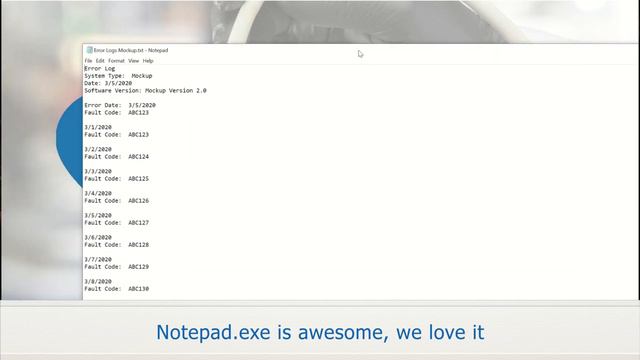Click the 'Fault Code: ABC130' line
This screenshot has width=640, height=360.
click(116, 289)
